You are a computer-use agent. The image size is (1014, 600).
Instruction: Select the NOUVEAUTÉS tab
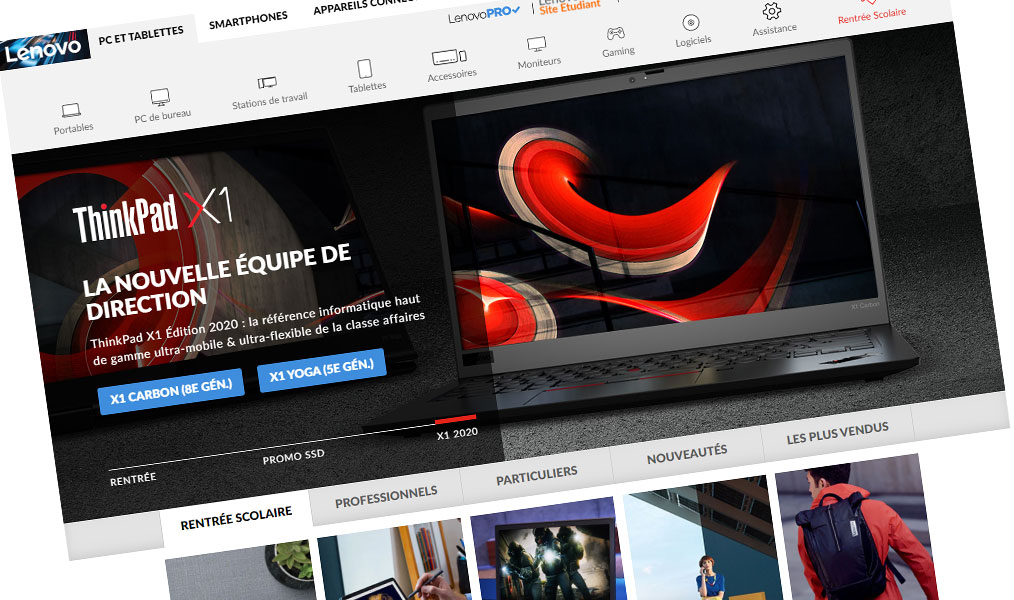tap(687, 454)
